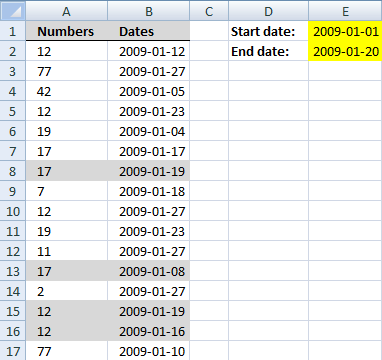Click date cell 2009-01-04
This screenshot has width=382, height=360.
pyautogui.click(x=149, y=131)
